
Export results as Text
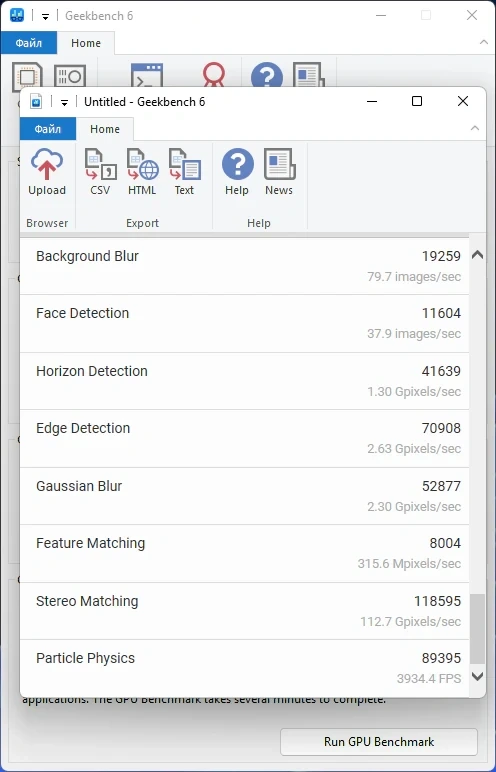[184, 172]
